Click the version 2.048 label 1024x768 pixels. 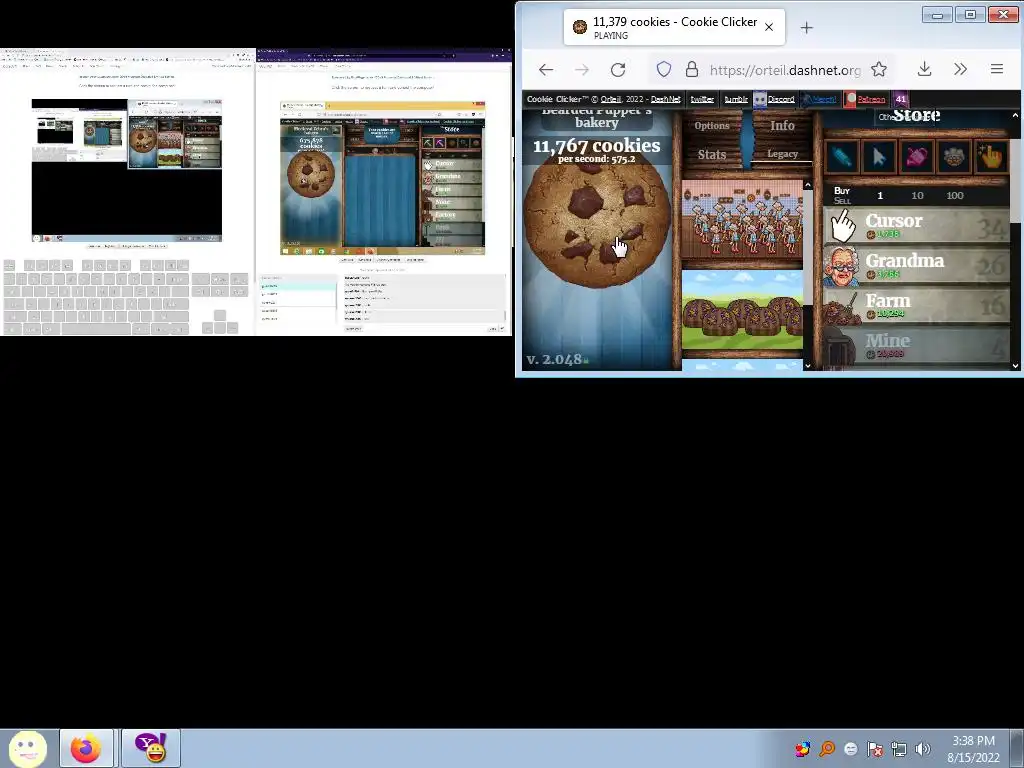(556, 359)
